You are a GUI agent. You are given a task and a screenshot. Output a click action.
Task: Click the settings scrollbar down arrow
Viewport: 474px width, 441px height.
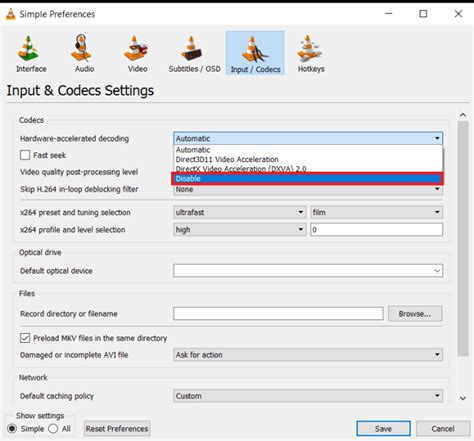(x=463, y=398)
